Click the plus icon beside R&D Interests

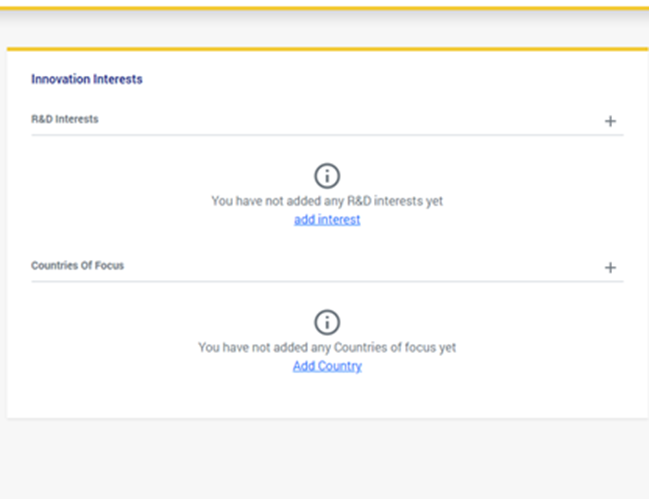610,121
